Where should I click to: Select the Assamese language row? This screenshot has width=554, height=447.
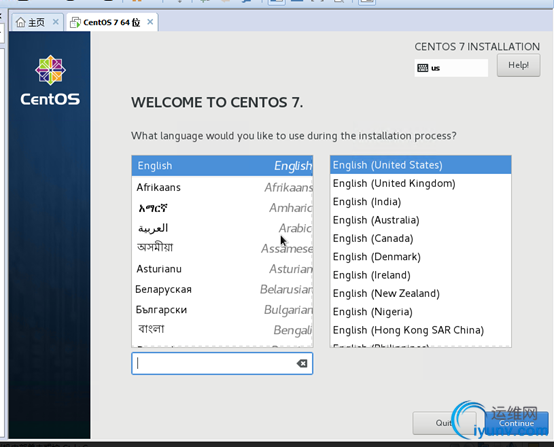[222, 248]
